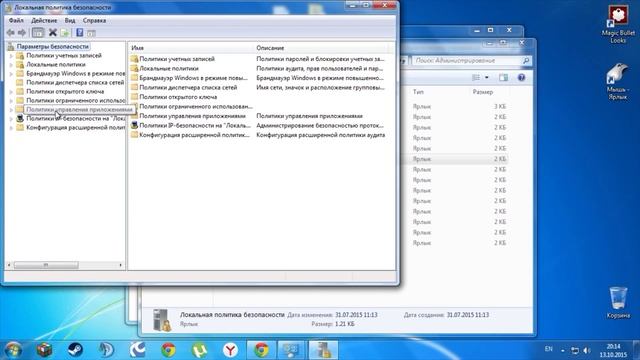The height and width of the screenshot is (360, 640).
Task: Open the Magic Bullet Looks desktop shortcut
Action: tap(618, 24)
